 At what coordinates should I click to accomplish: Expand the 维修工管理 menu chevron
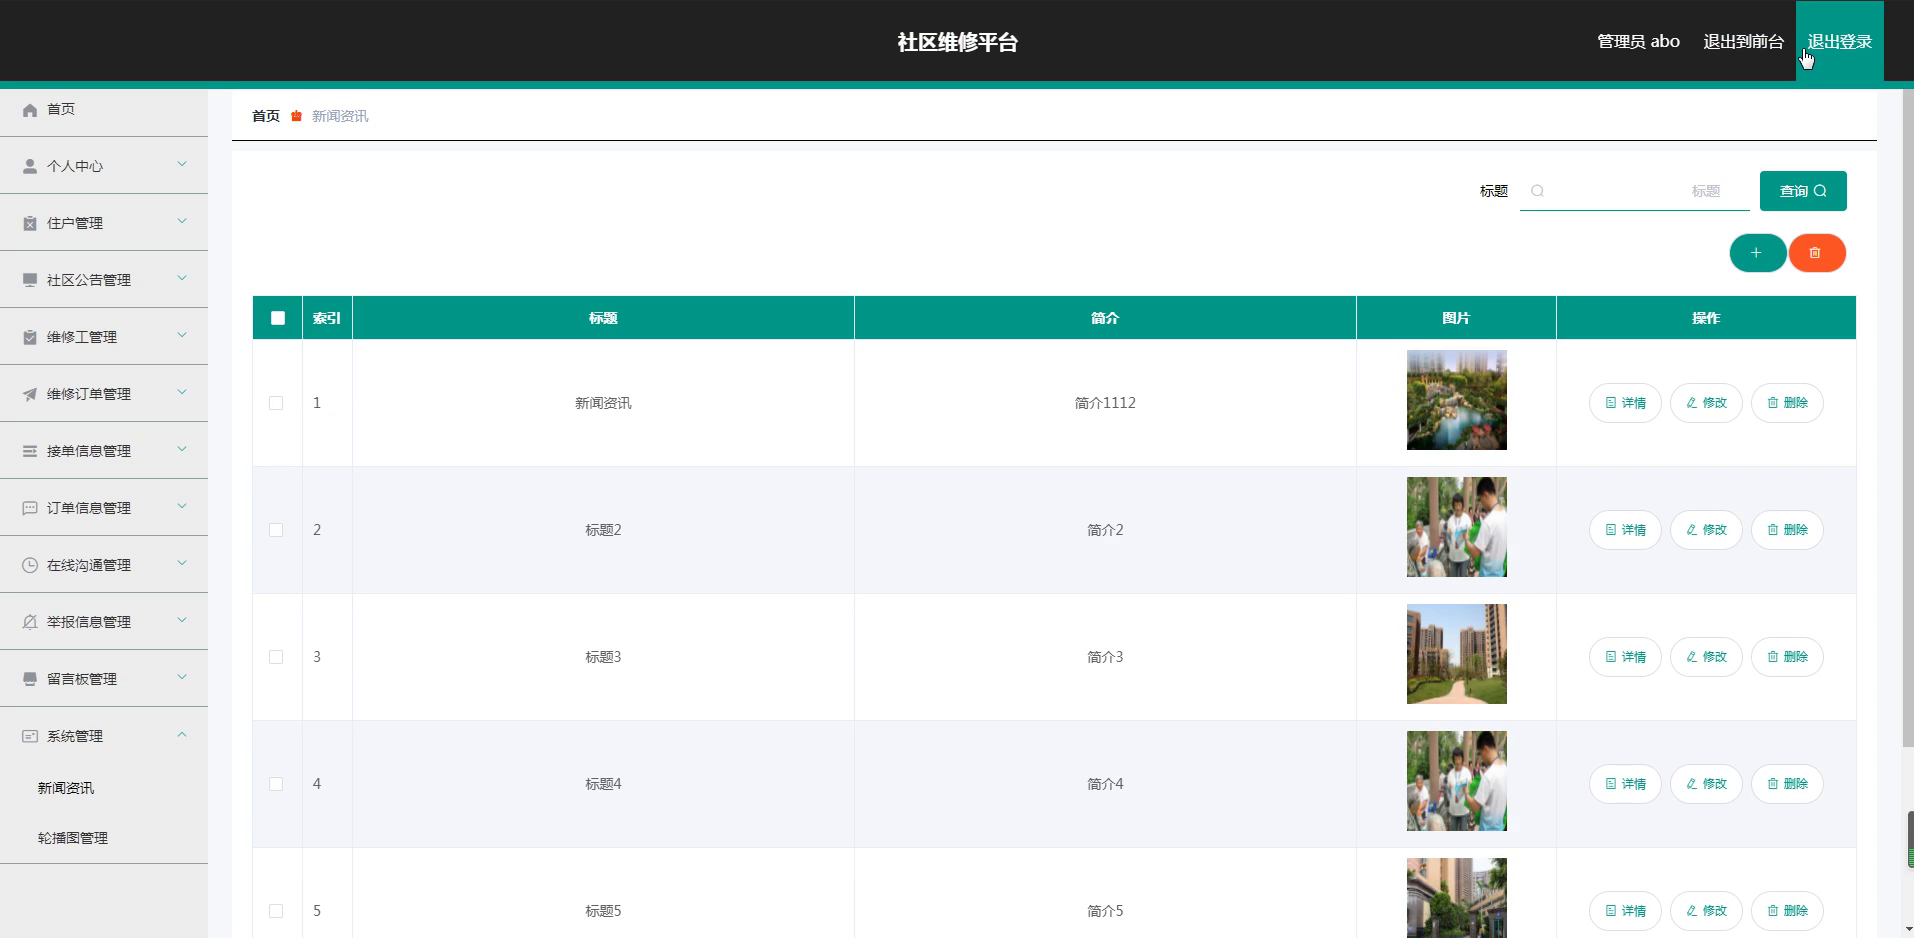point(182,335)
